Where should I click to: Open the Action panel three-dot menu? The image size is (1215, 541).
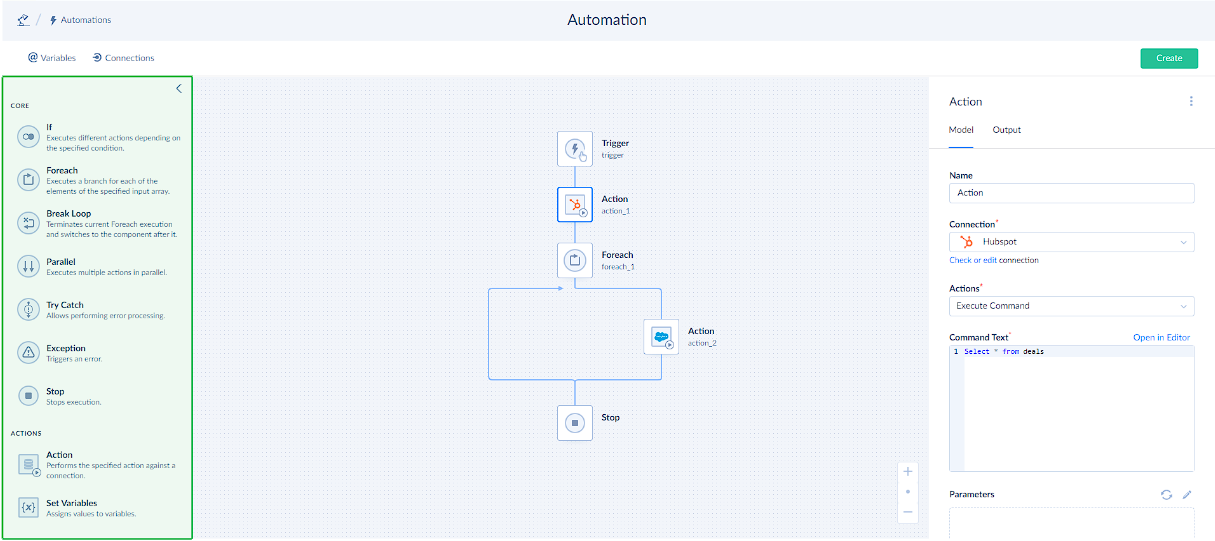click(x=1191, y=101)
